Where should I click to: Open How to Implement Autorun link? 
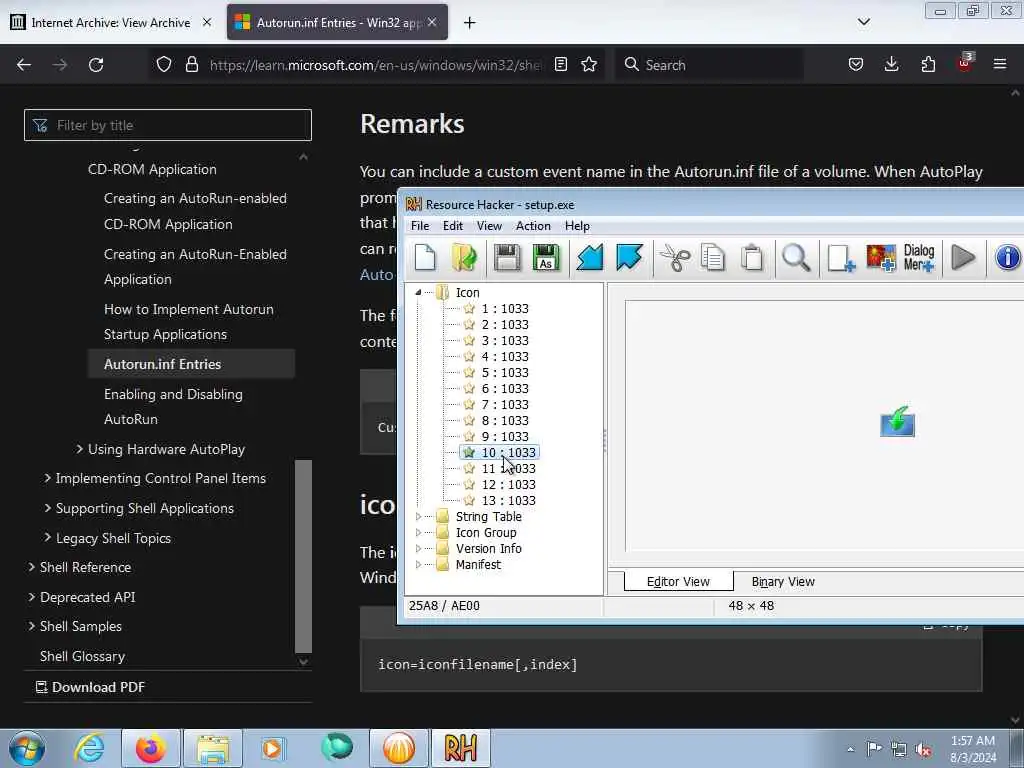click(x=189, y=322)
